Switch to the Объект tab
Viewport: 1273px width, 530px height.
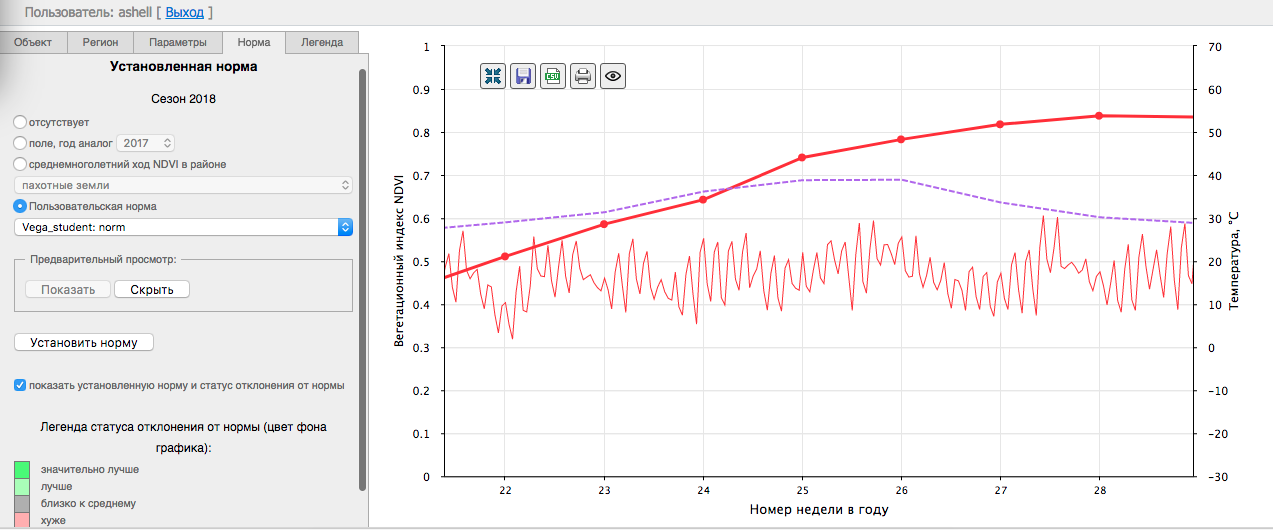point(33,42)
